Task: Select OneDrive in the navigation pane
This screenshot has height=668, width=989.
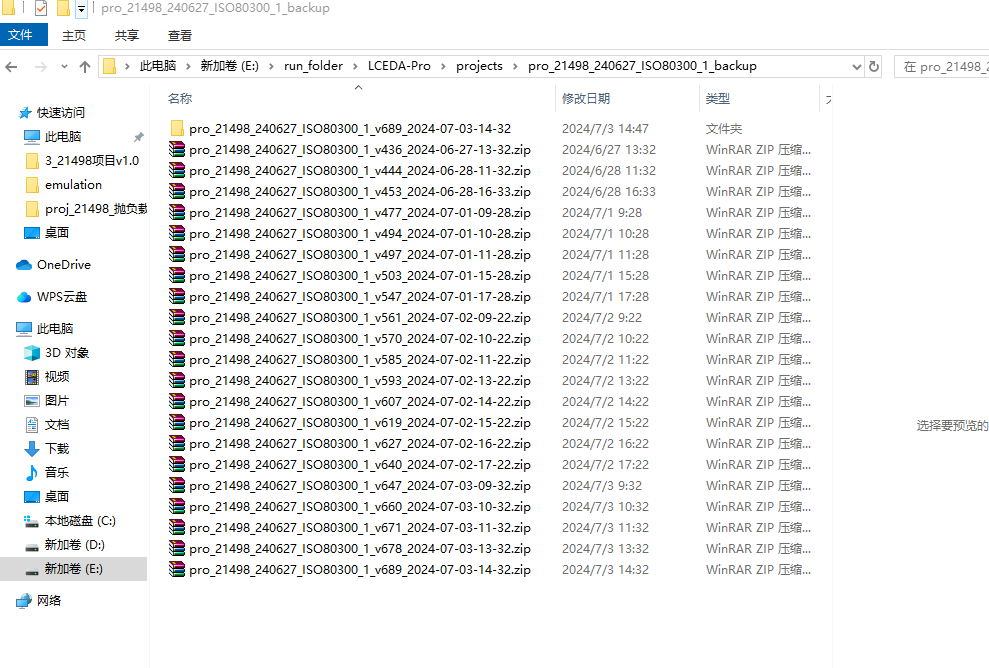Action: pyautogui.click(x=64, y=265)
